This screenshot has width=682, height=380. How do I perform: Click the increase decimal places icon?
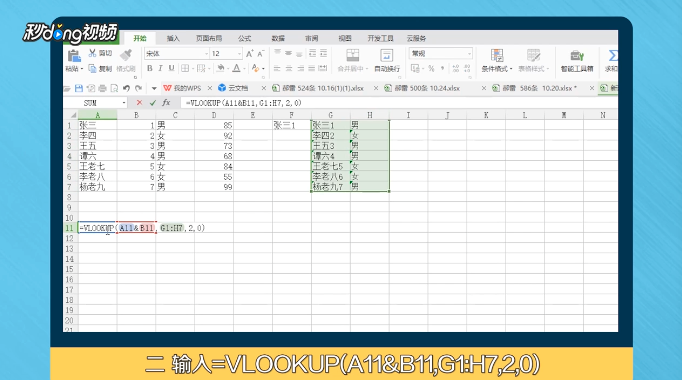[x=455, y=68]
